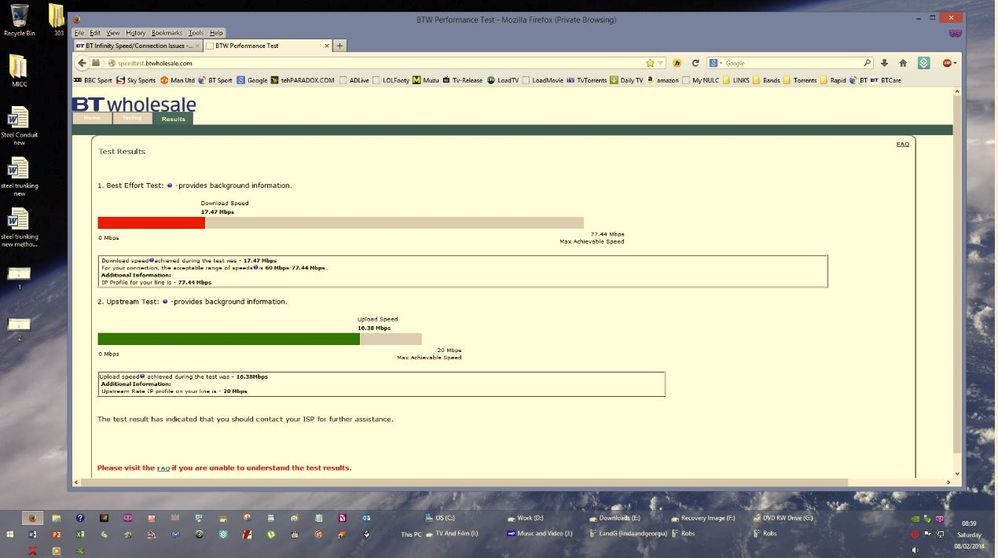Open the Excel icon in the taskbar
The image size is (998, 558).
tap(80, 534)
